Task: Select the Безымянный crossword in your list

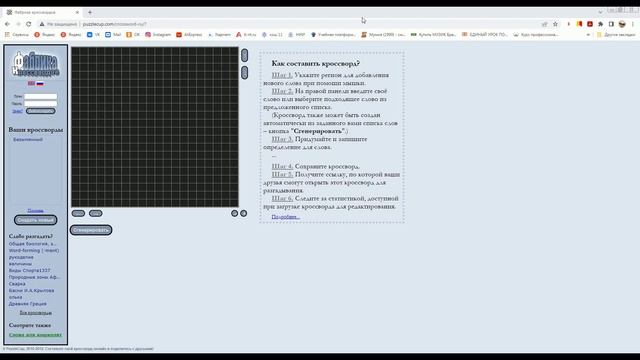Action: (28, 140)
